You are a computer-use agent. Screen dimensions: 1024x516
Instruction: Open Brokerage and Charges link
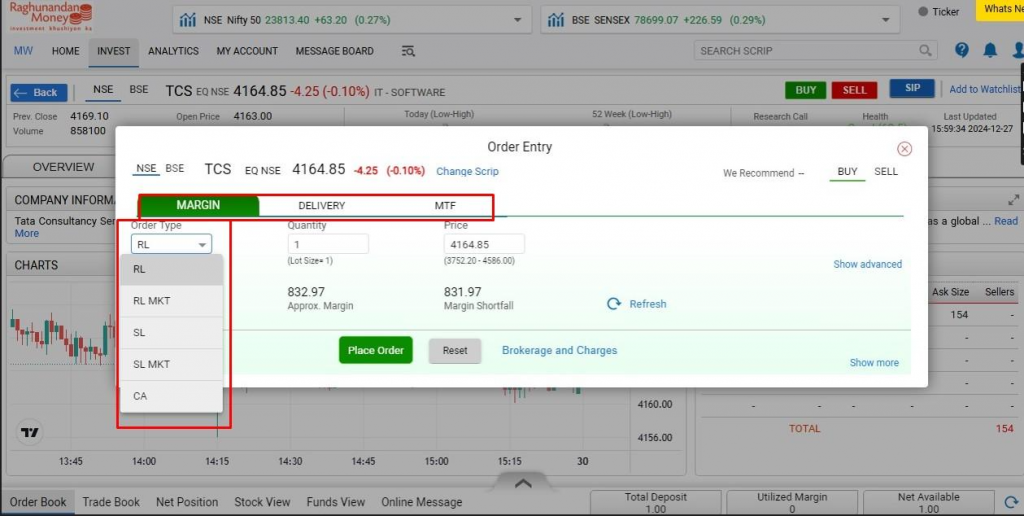(559, 350)
